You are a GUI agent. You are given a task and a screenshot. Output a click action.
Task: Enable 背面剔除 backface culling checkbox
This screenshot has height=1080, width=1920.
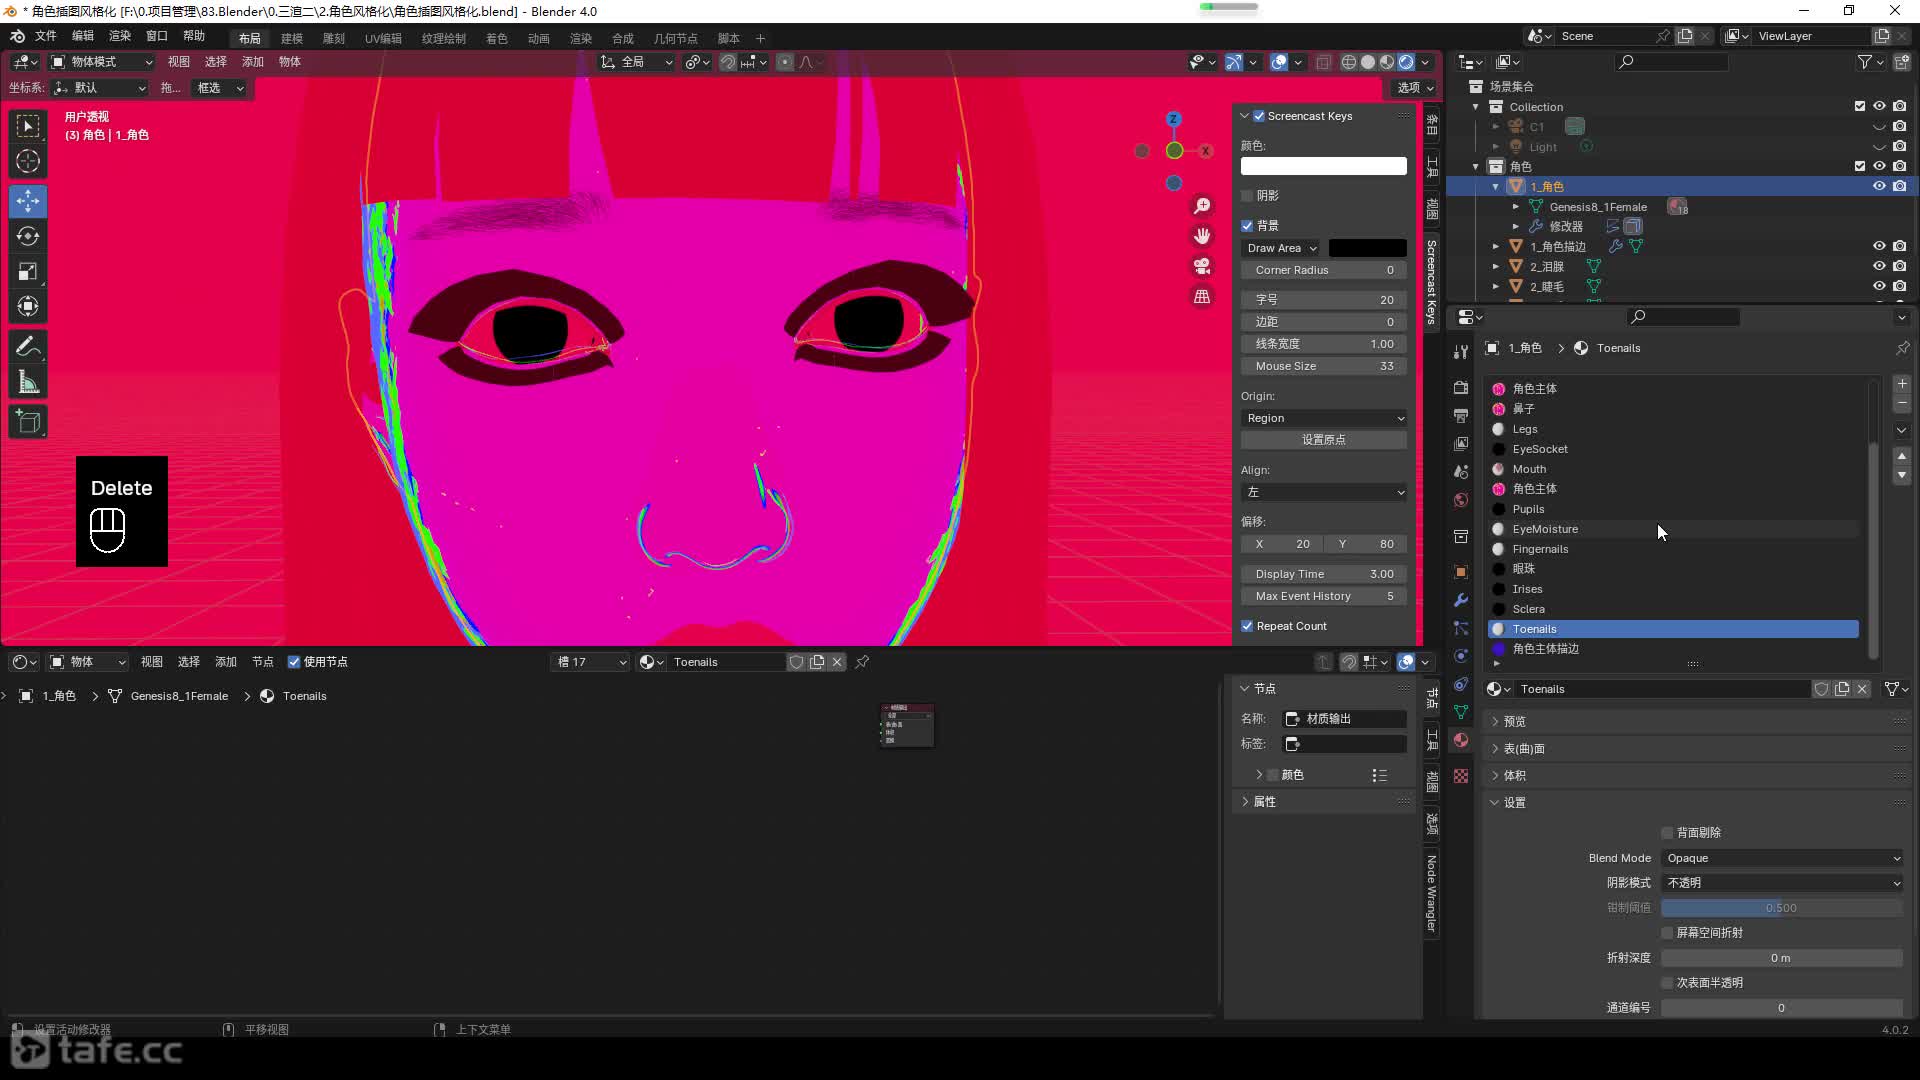[1667, 833]
